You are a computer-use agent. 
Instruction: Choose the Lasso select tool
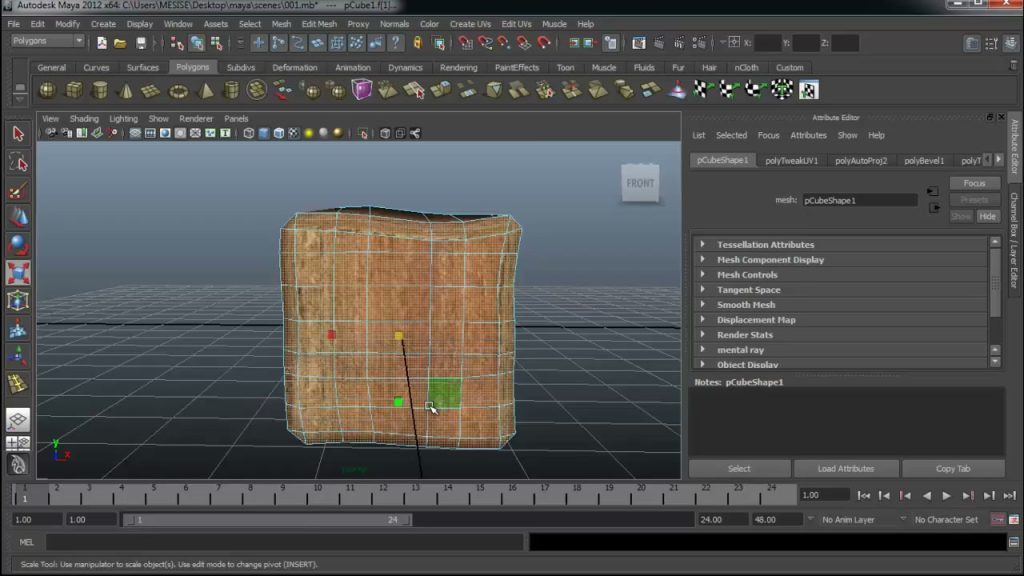[18, 163]
